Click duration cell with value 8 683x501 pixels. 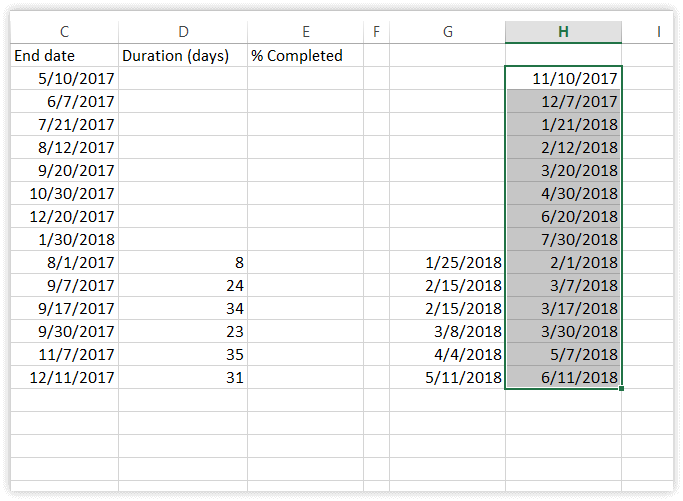(x=183, y=262)
